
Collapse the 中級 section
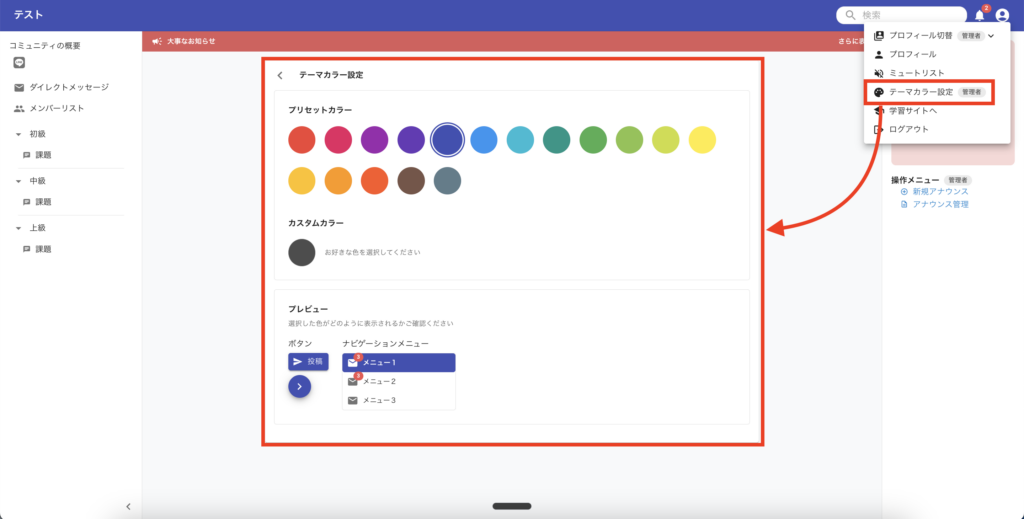18,181
